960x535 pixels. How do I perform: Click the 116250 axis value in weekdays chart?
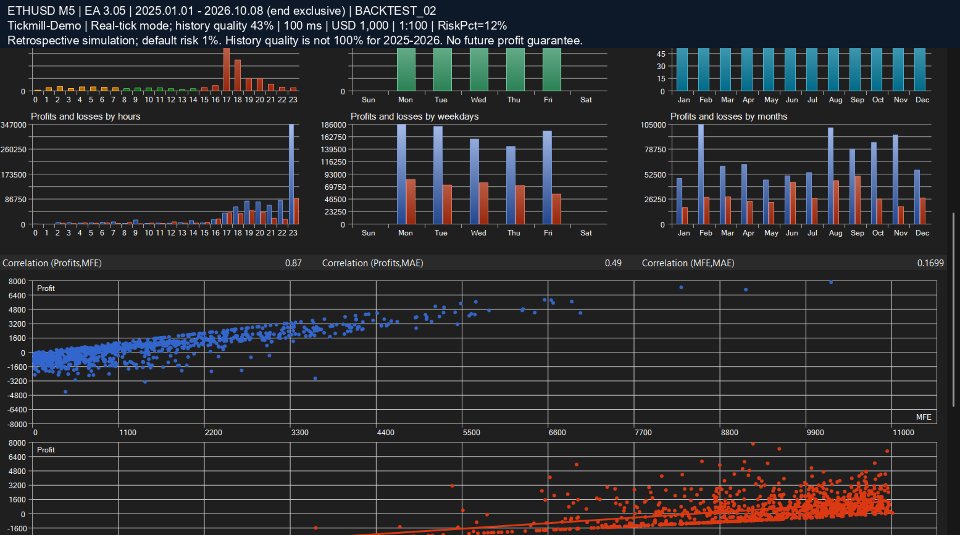(x=334, y=162)
